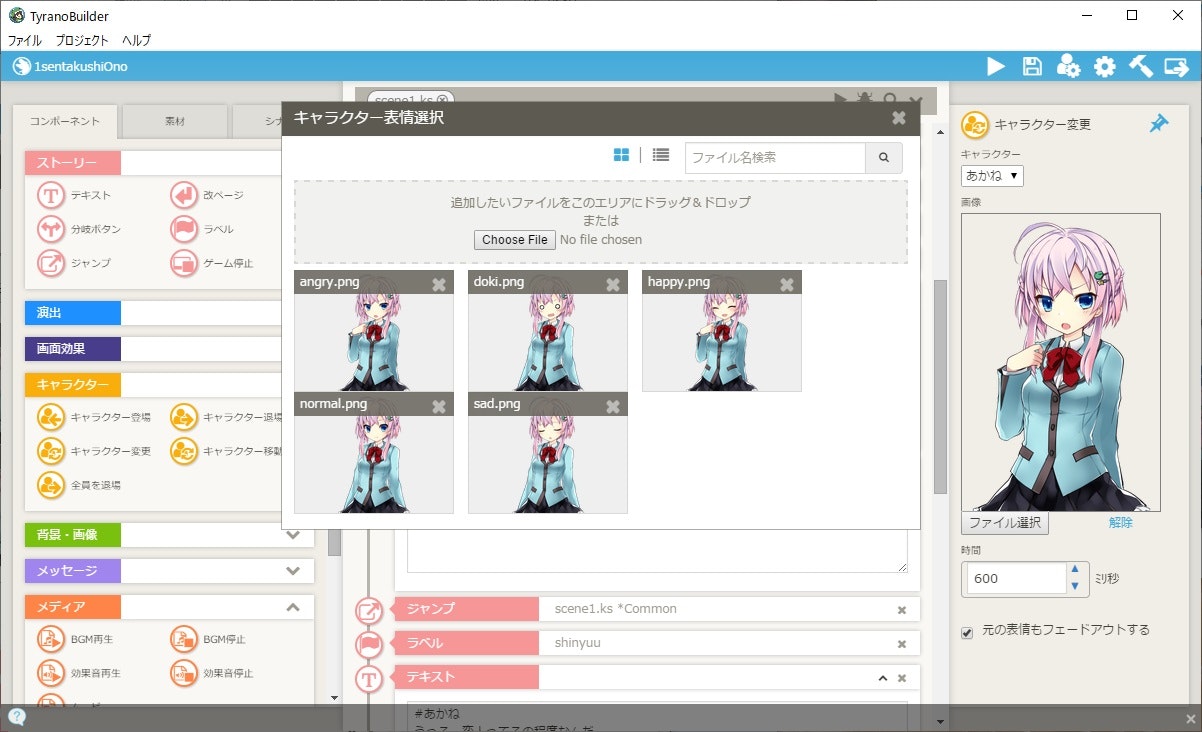Image resolution: width=1202 pixels, height=732 pixels.
Task: Decrease the 時間 value with down arrow
Action: click(x=1075, y=586)
